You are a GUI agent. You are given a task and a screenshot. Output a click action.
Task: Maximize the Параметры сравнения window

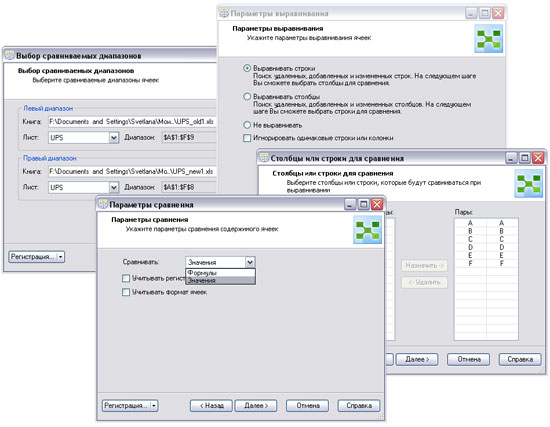pyautogui.click(x=364, y=204)
